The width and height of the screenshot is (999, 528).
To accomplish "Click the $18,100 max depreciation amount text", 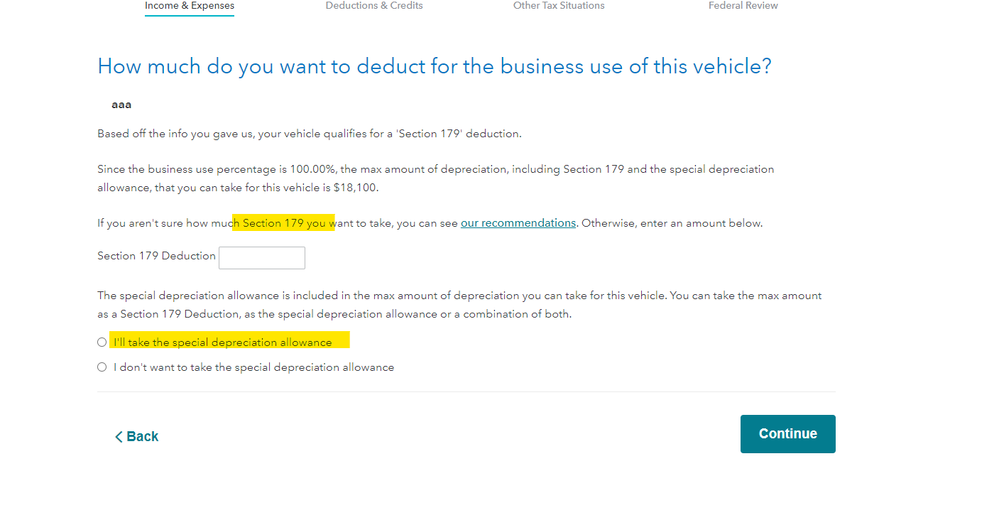I will click(x=355, y=187).
